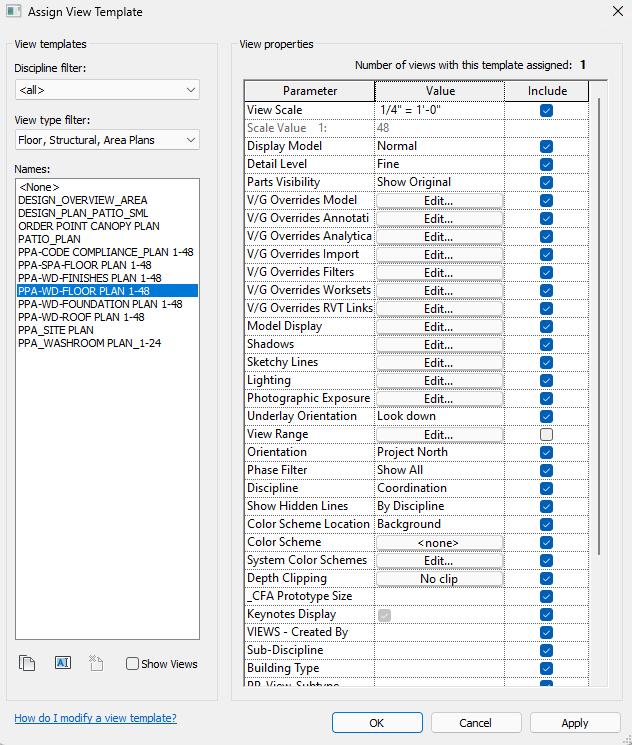Screen dimensions: 632x745
Task: Click the view properties vertical scrollbar
Action: [x=599, y=326]
